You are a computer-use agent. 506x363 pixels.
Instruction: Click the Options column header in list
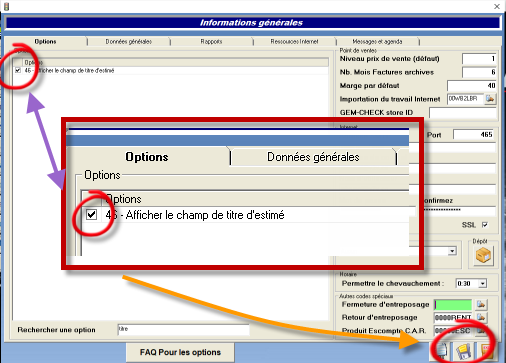pyautogui.click(x=175, y=62)
